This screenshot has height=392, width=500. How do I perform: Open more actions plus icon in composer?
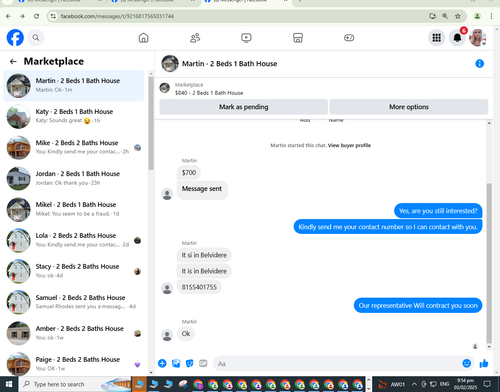click(162, 363)
